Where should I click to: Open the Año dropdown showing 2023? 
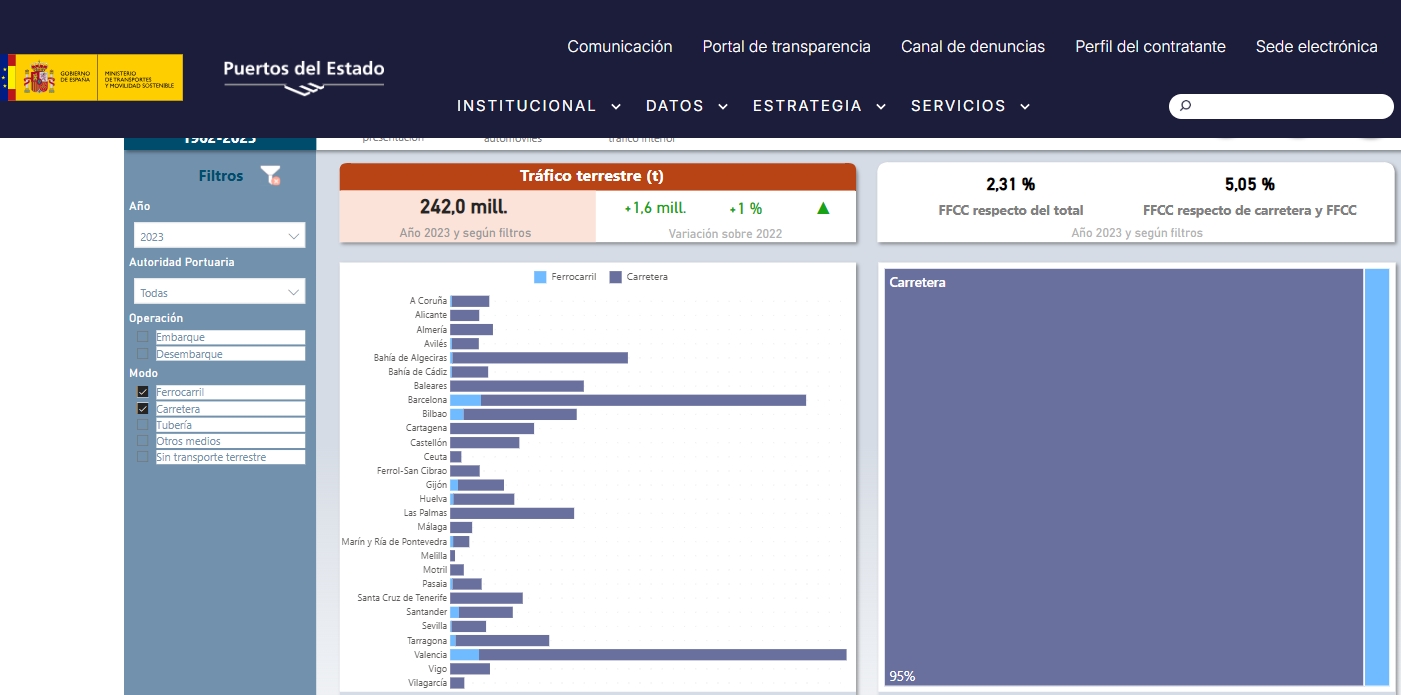pos(219,237)
